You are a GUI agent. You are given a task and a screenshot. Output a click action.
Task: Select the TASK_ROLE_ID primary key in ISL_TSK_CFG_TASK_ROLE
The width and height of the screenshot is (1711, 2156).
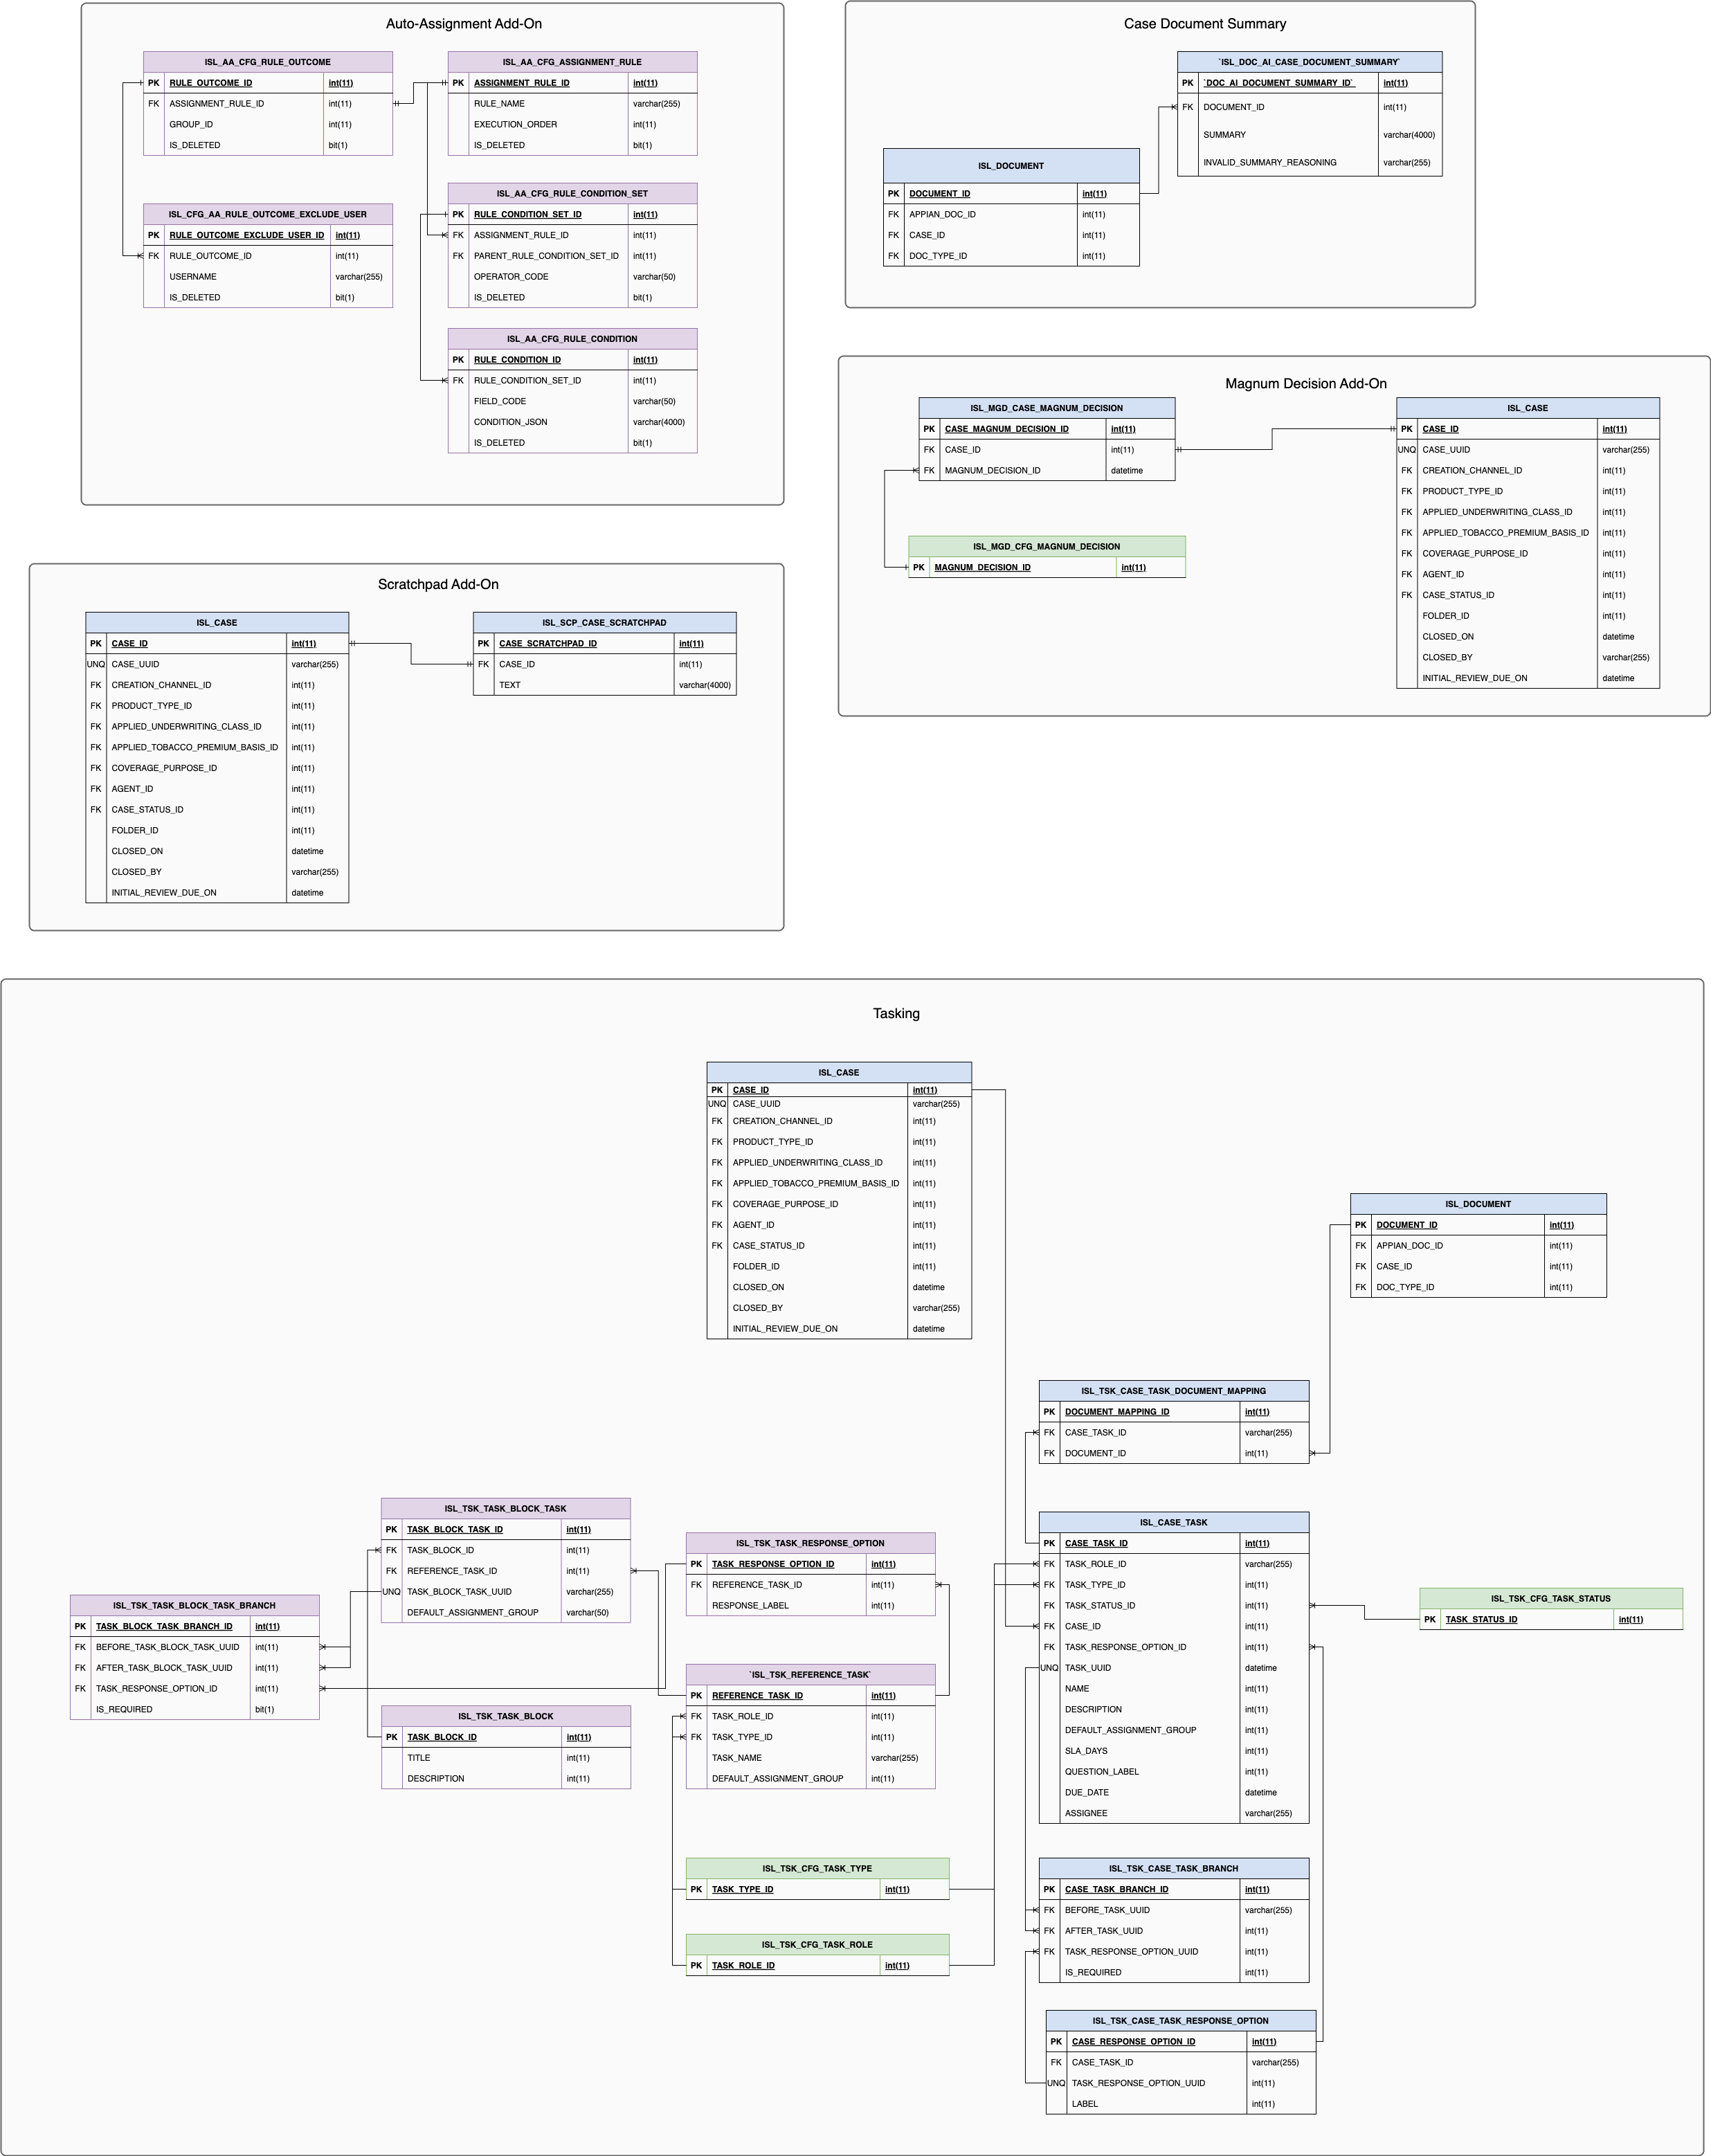(x=818, y=1966)
